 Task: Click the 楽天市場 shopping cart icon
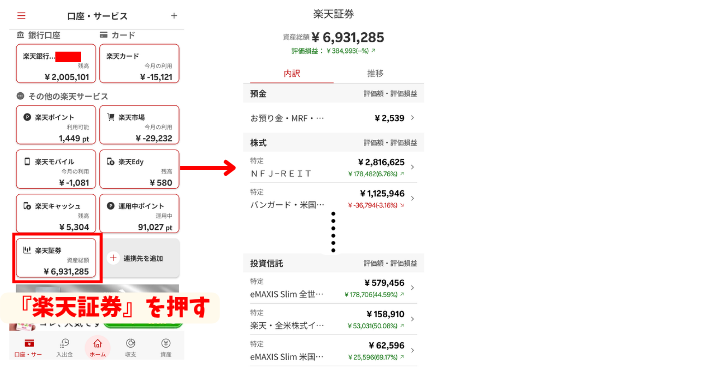tap(111, 117)
